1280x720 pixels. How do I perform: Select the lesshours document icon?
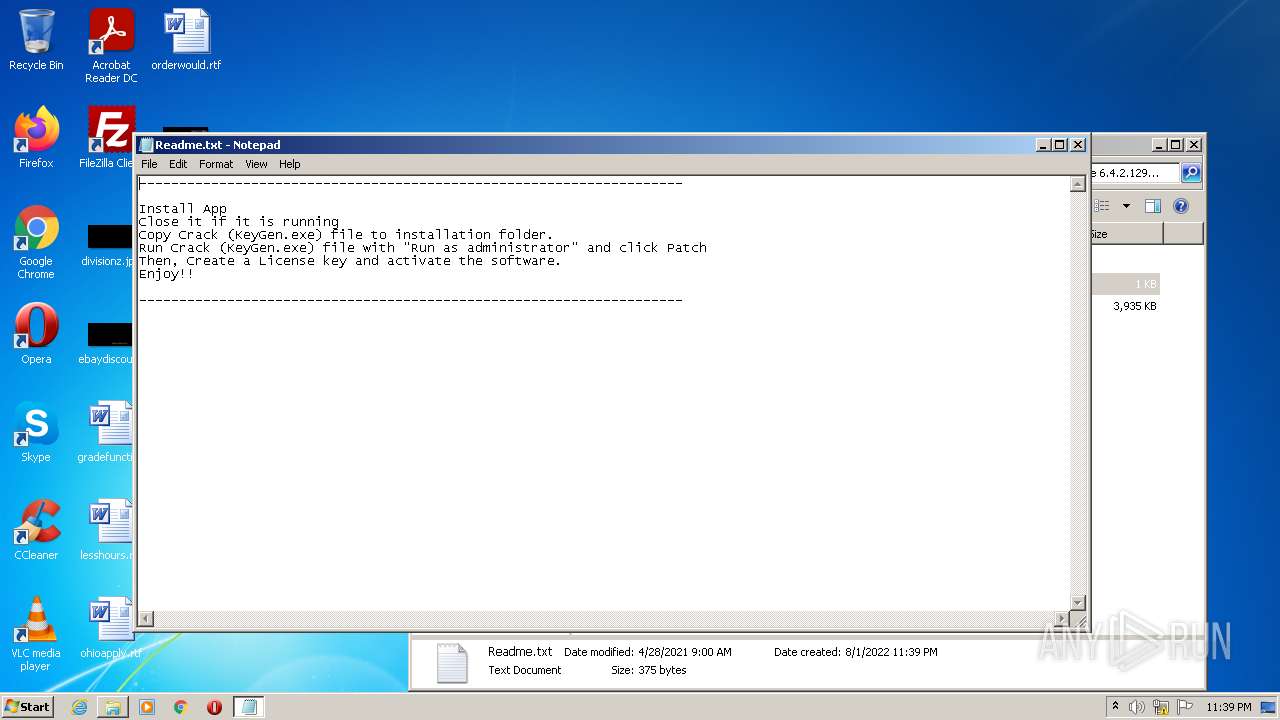[106, 530]
